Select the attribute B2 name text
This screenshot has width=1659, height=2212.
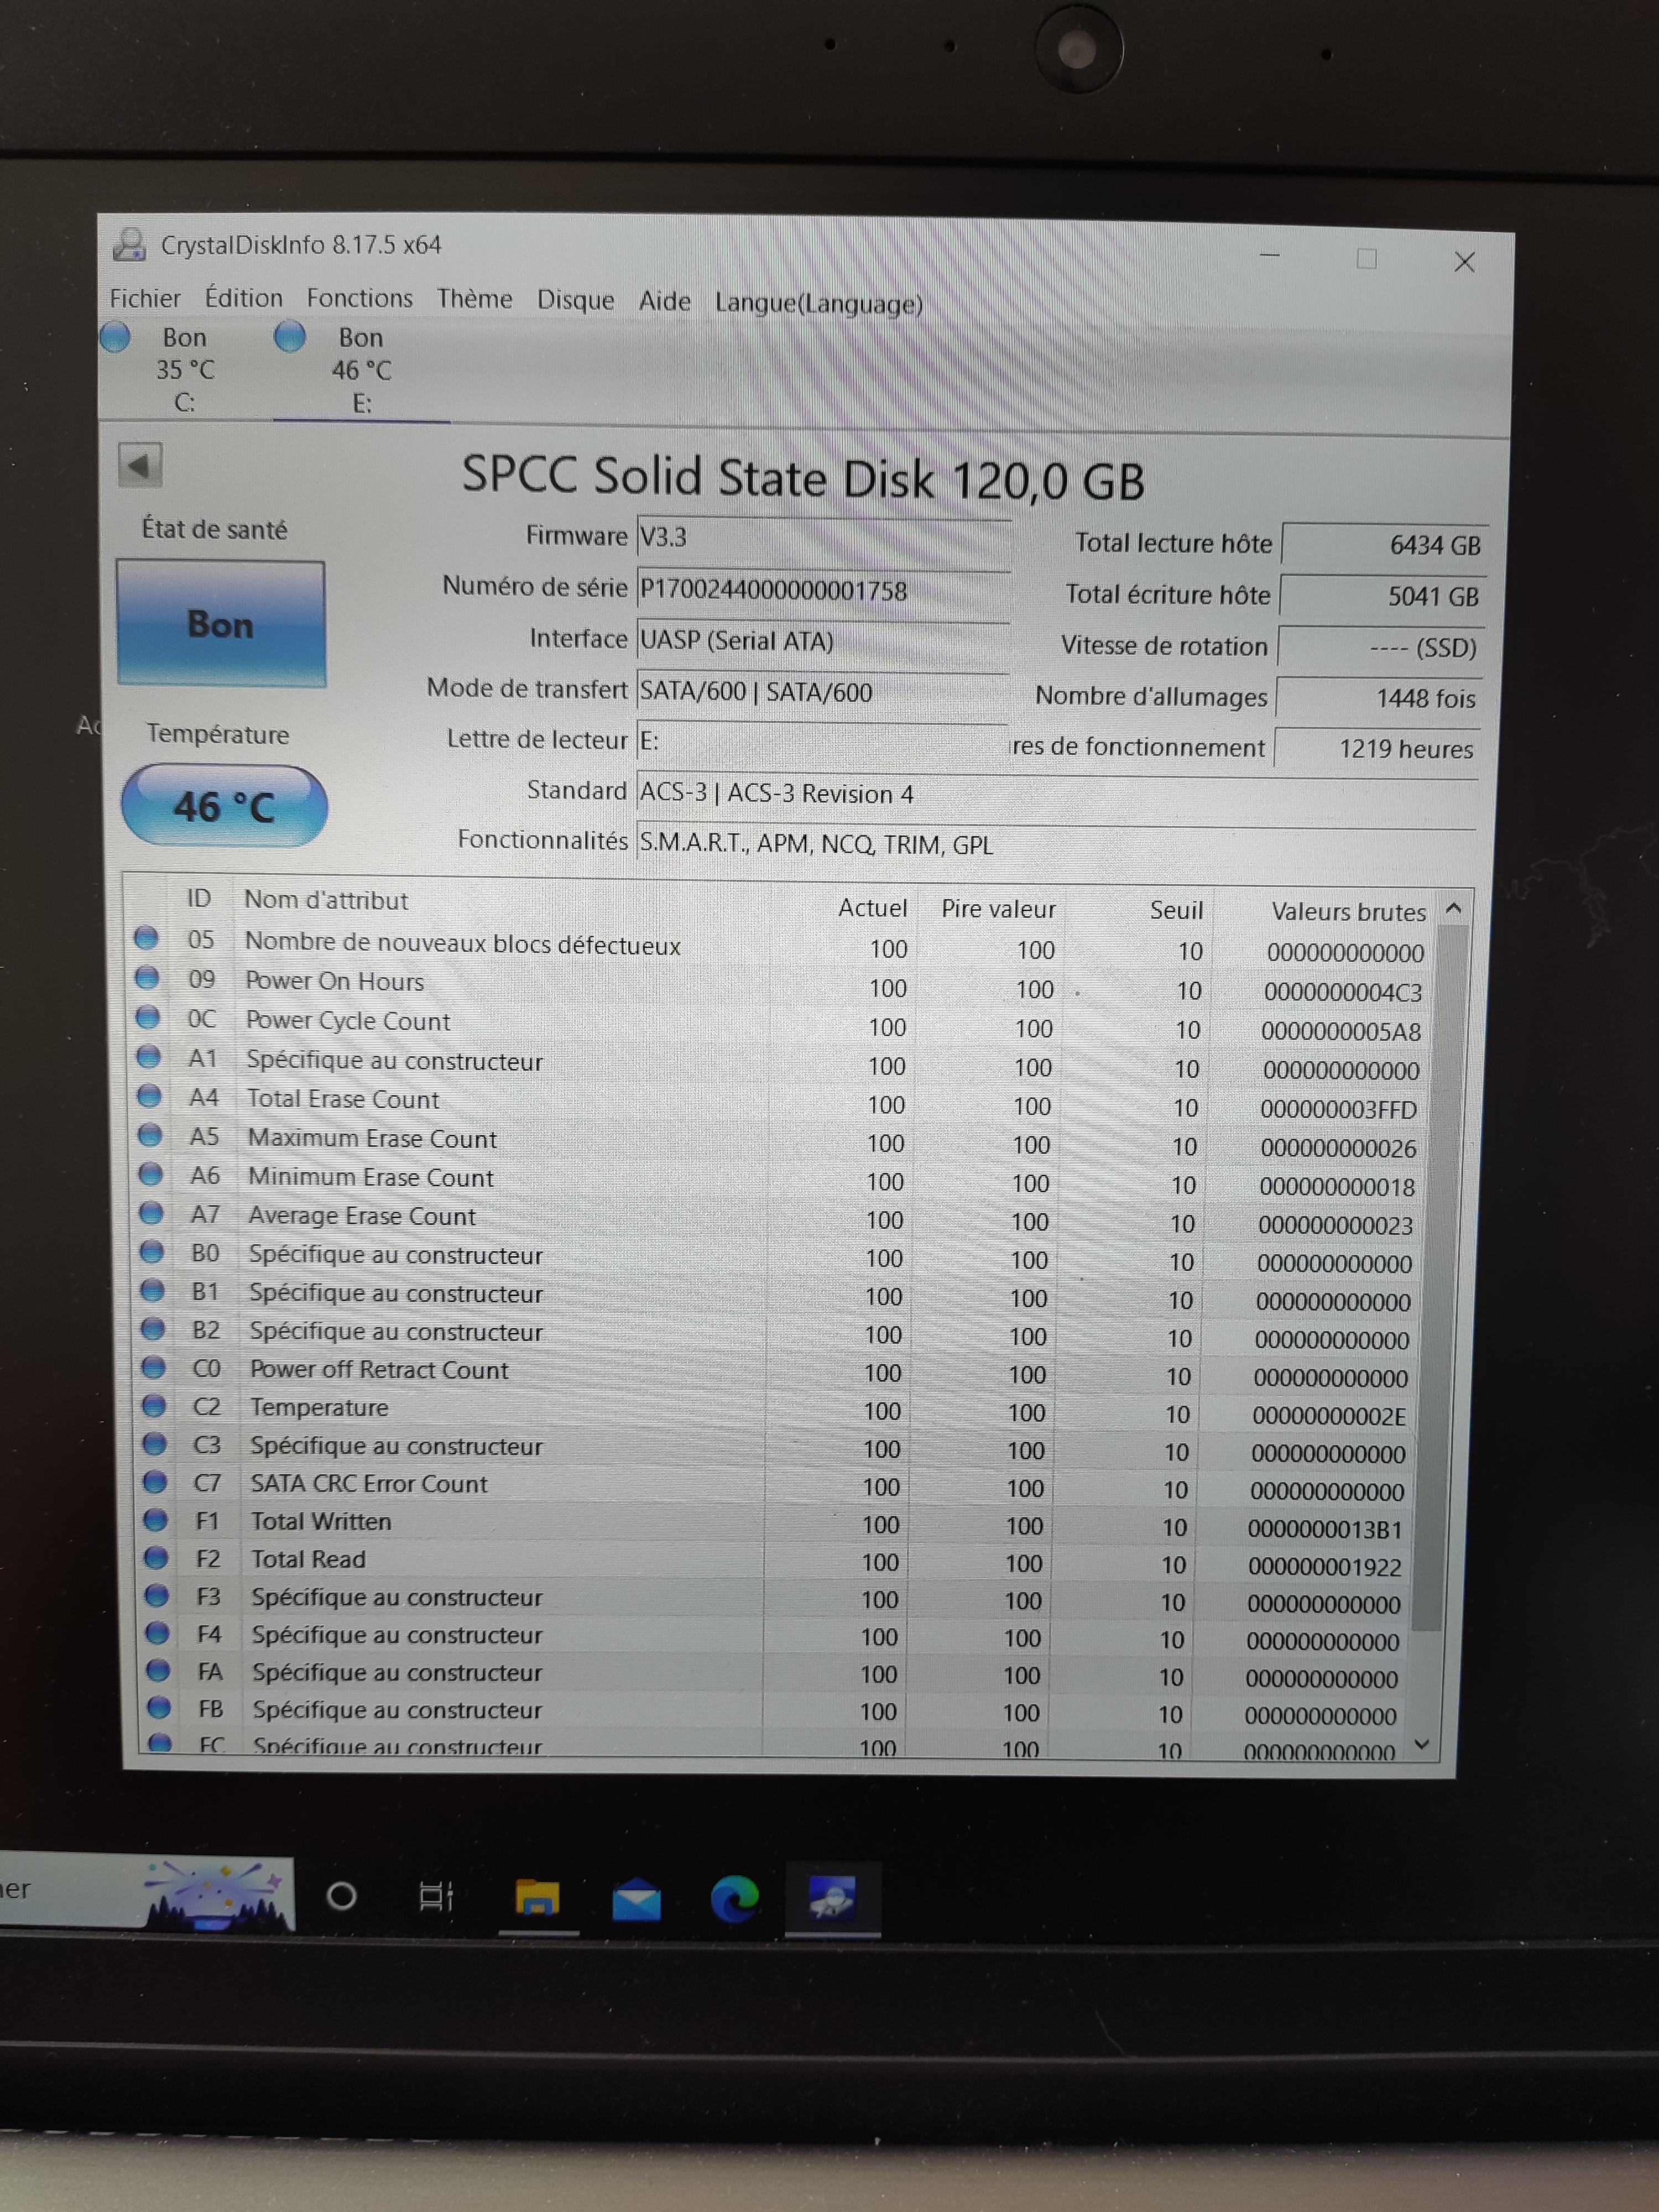[396, 1331]
